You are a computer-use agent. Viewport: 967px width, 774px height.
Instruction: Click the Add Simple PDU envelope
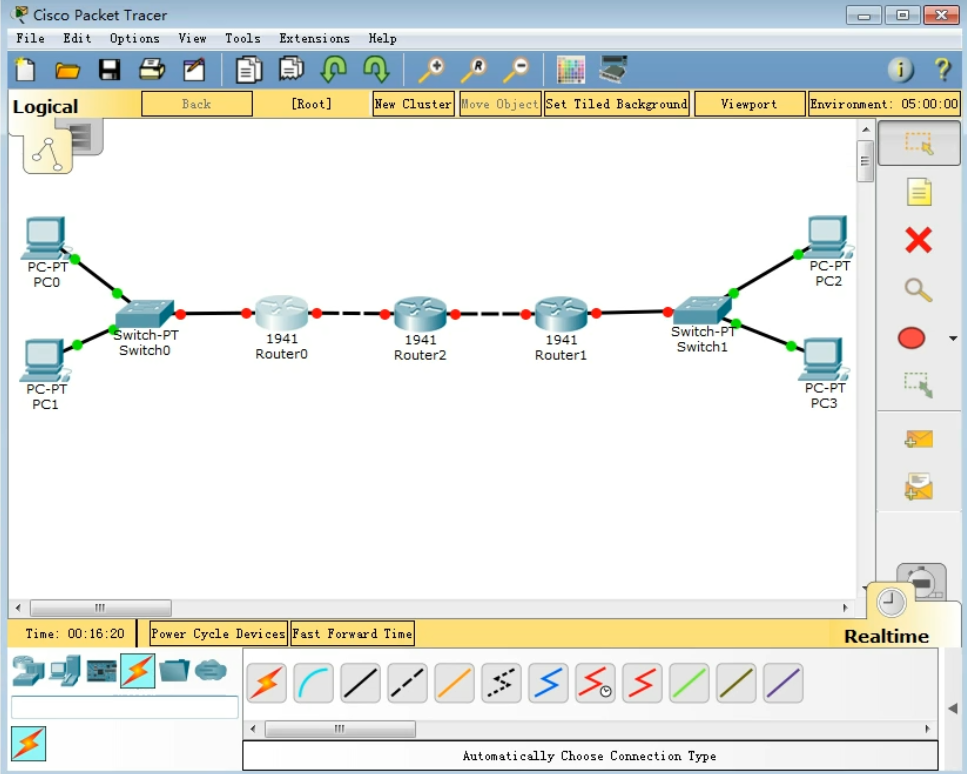click(x=918, y=438)
